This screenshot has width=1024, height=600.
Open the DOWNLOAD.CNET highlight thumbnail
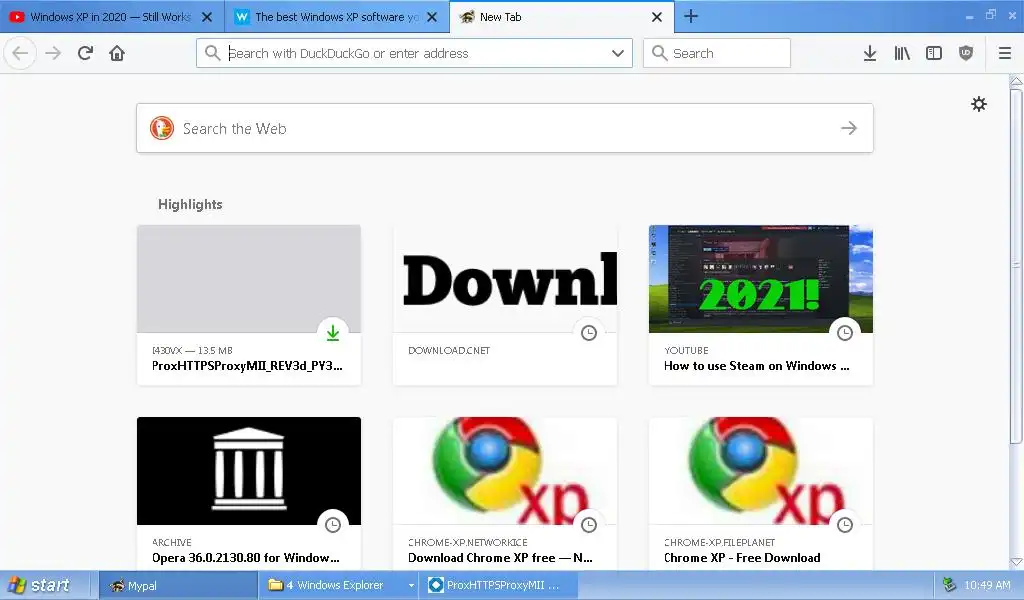[505, 279]
